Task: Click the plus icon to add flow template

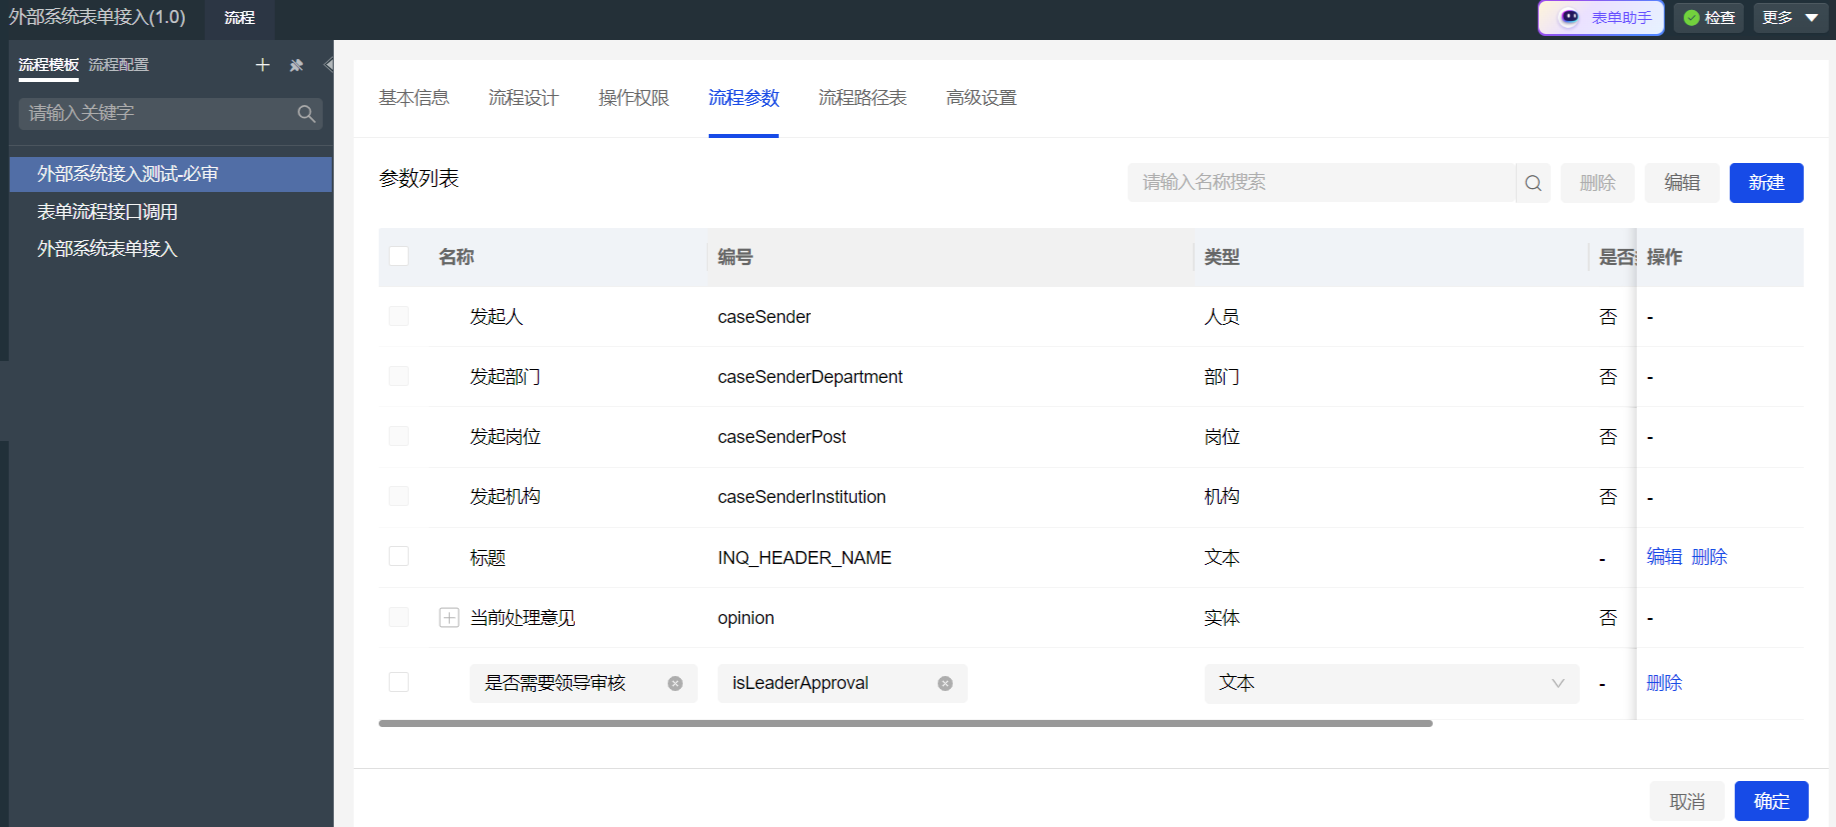Action: click(262, 65)
